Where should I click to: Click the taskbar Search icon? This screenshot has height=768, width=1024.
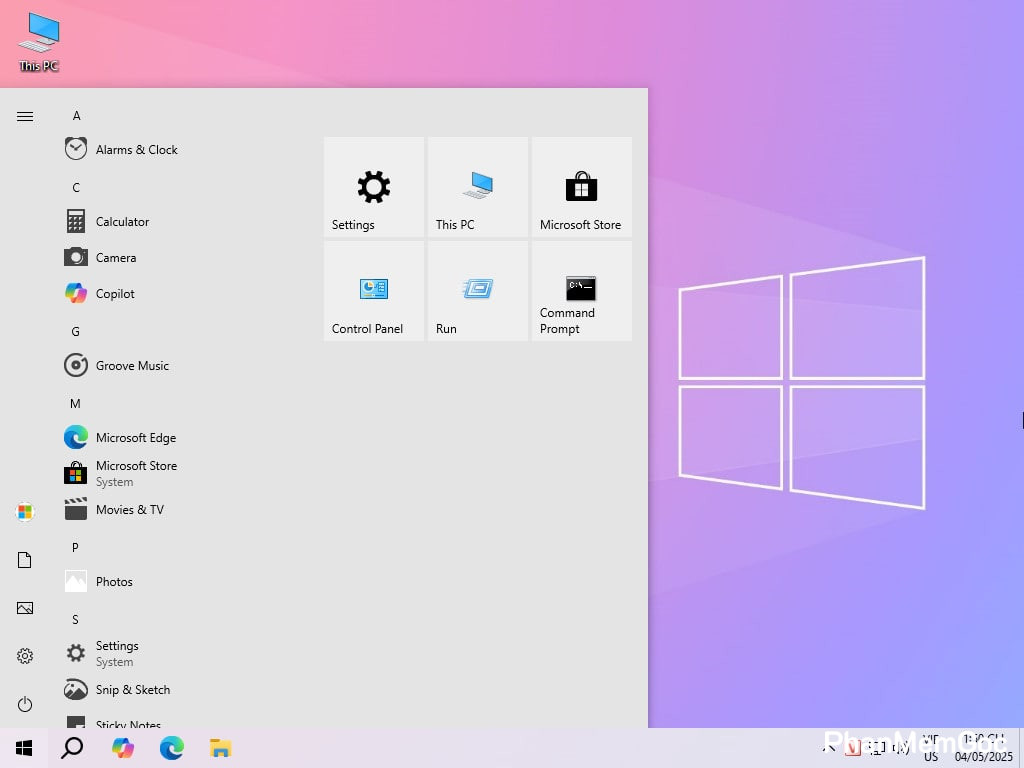tap(72, 748)
